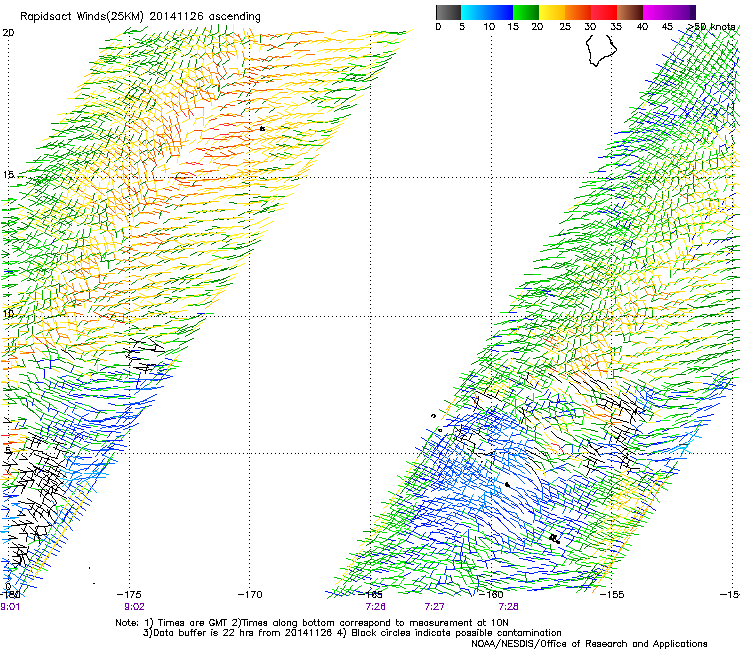
Task: Click the magenta-purple 40-50 knots color segment
Action: (670, 12)
